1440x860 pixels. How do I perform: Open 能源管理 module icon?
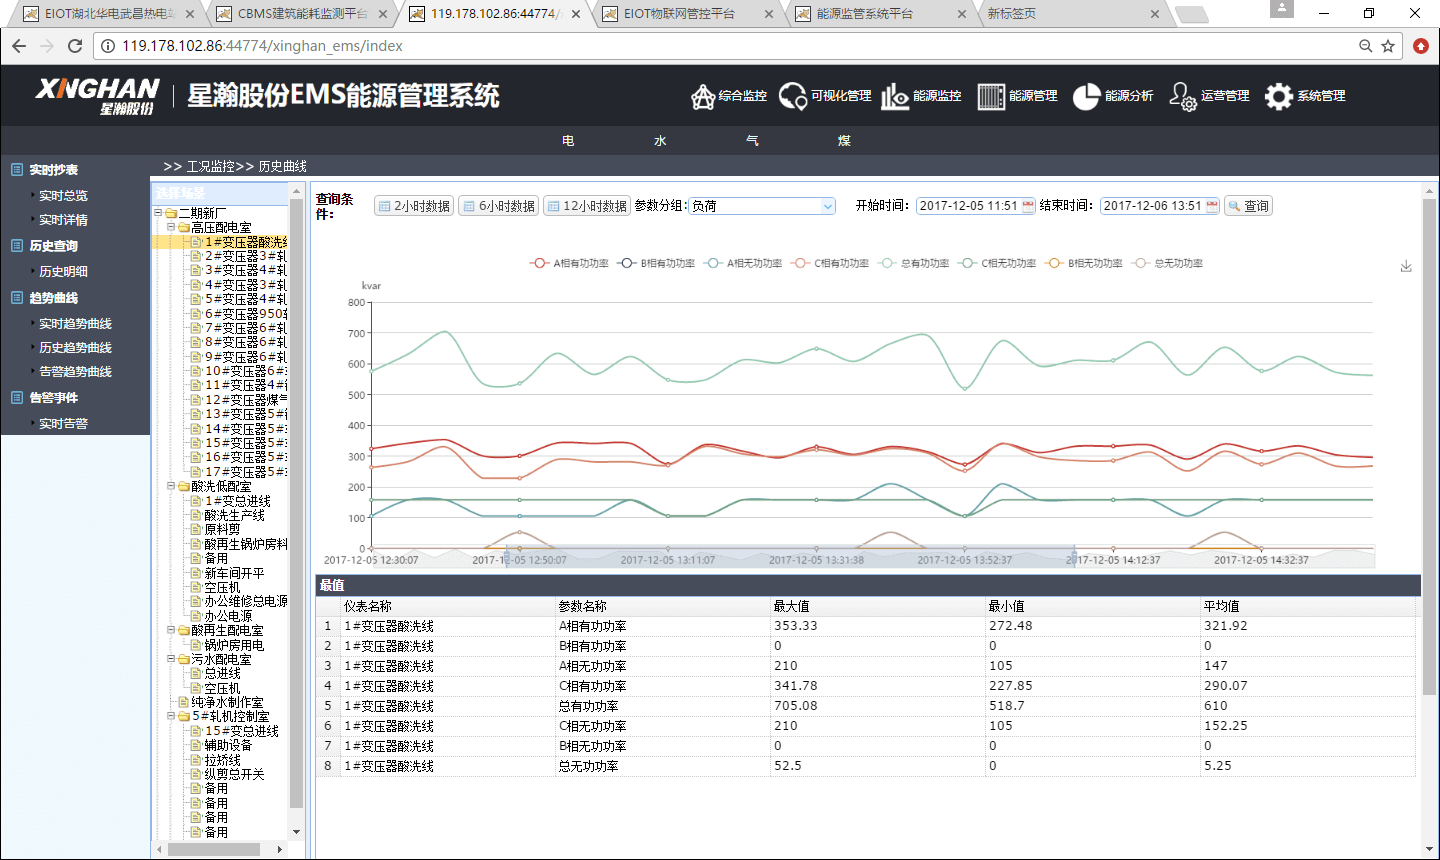pos(991,96)
